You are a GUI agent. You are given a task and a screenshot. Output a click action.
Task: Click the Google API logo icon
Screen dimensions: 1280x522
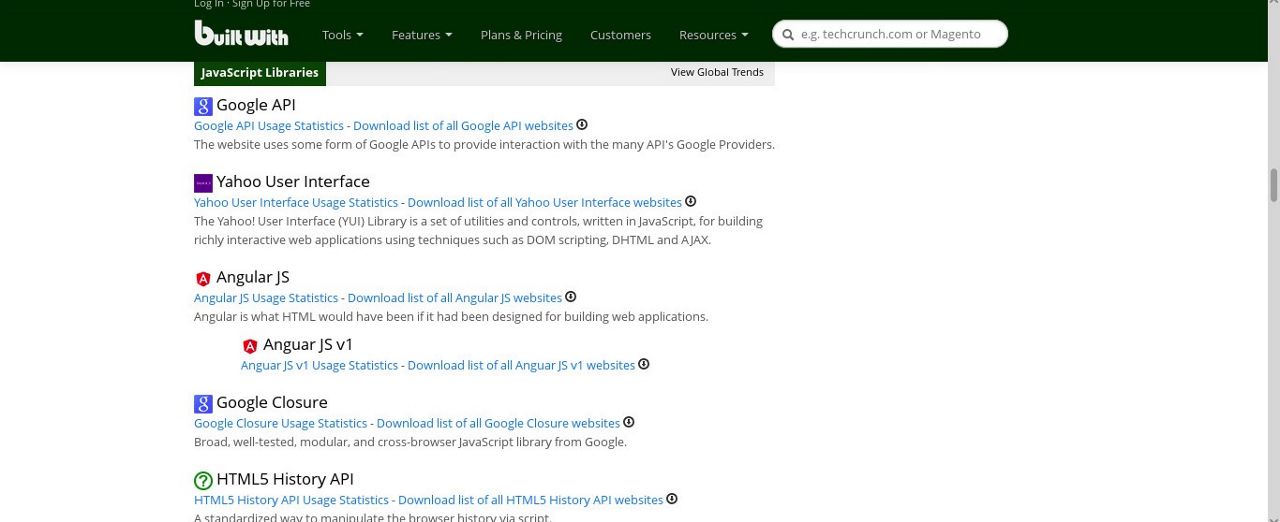203,106
